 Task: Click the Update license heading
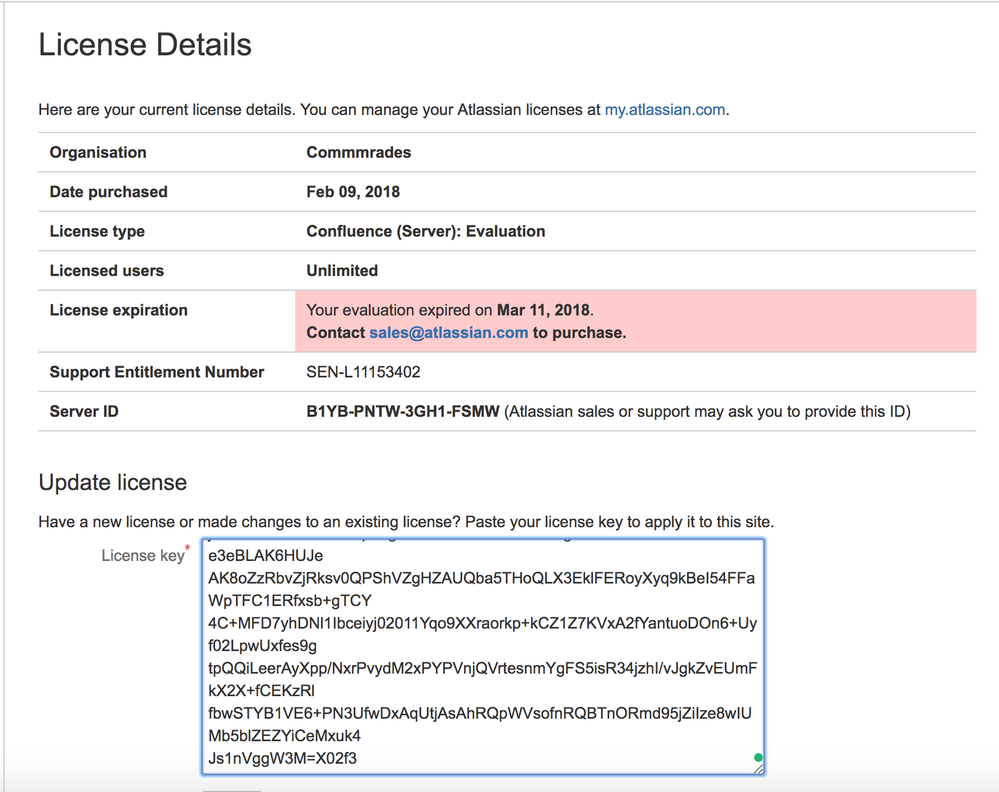(x=113, y=482)
